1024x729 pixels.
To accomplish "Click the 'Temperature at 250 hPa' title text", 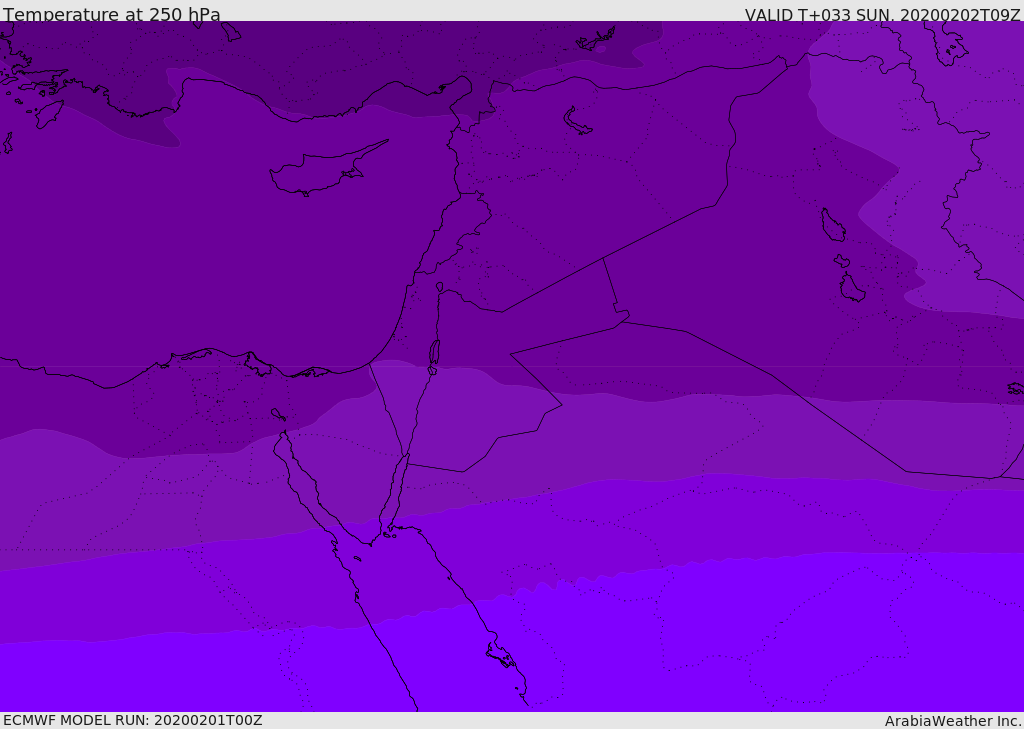I will point(112,14).
